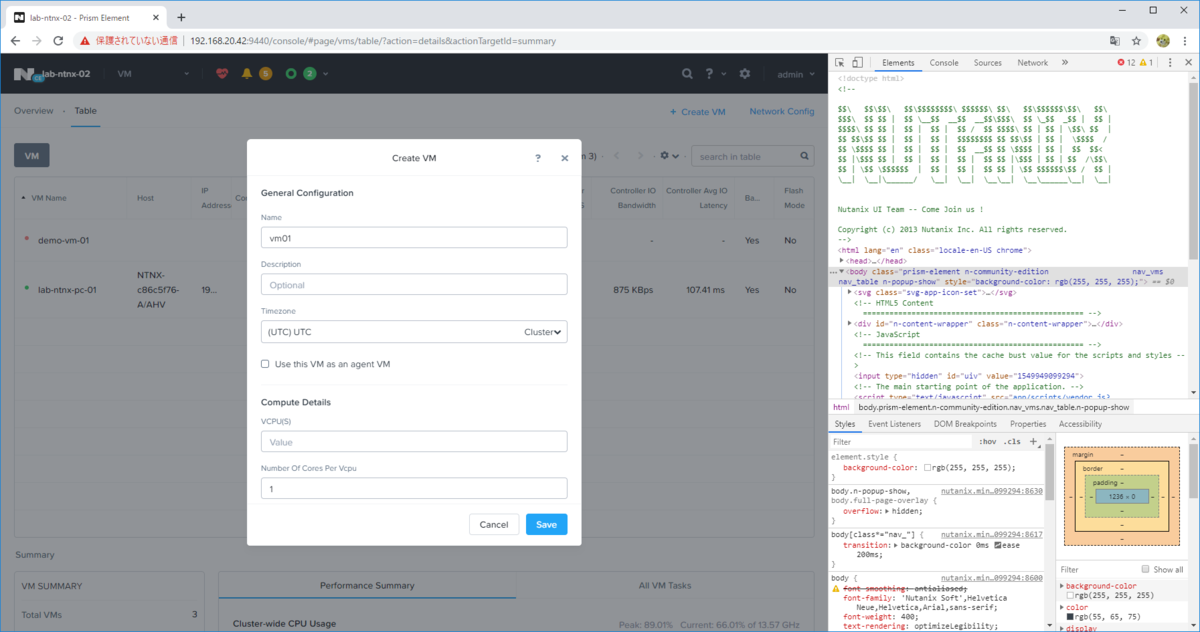Show more DevTools tabs chevron
Screen dimensions: 1200x632
click(1065, 62)
